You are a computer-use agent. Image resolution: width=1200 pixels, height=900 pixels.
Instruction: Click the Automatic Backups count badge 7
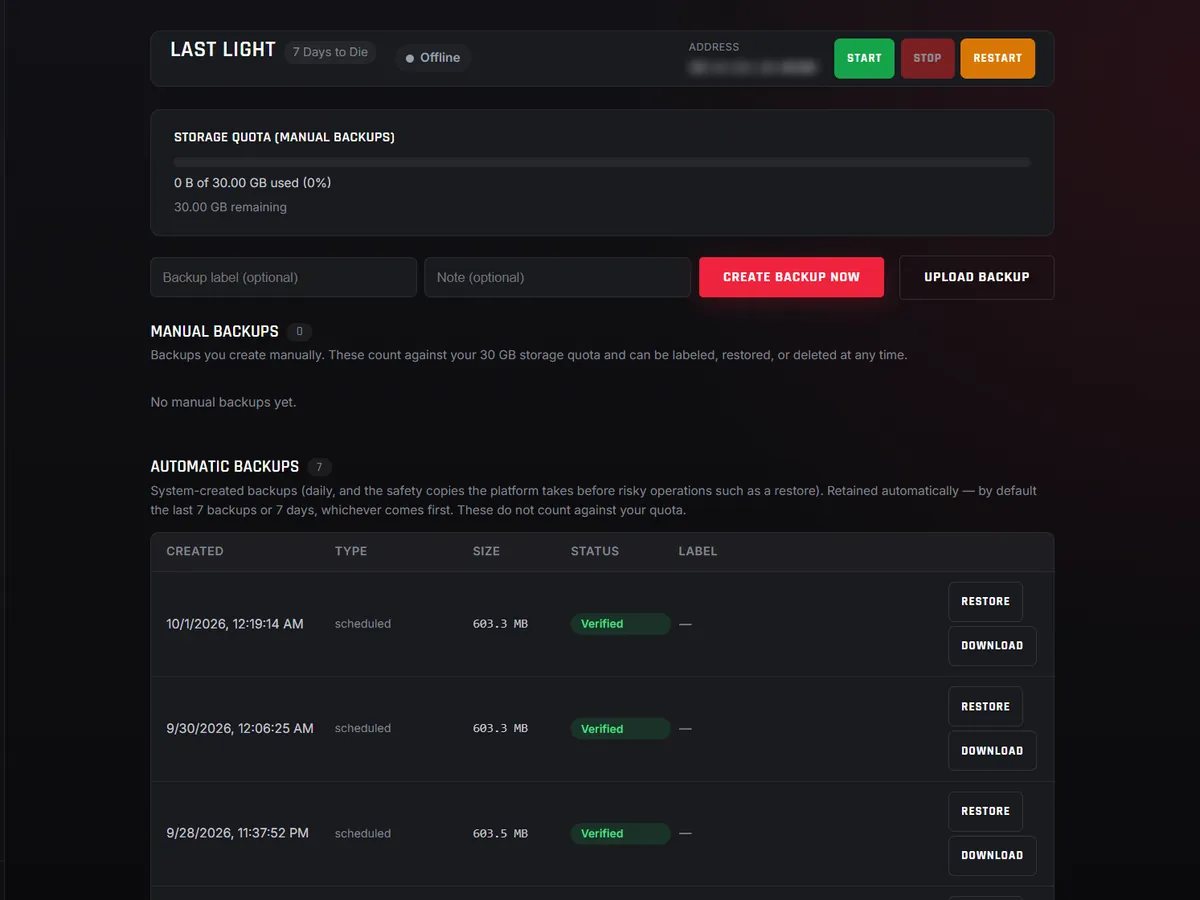pyautogui.click(x=319, y=467)
